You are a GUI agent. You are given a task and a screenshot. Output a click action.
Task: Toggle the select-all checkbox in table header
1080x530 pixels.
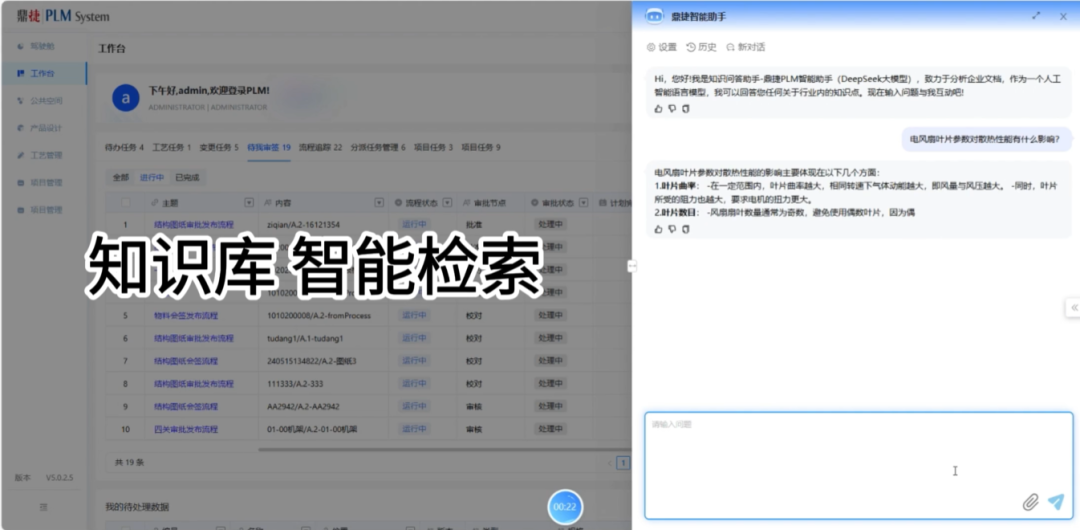click(125, 203)
